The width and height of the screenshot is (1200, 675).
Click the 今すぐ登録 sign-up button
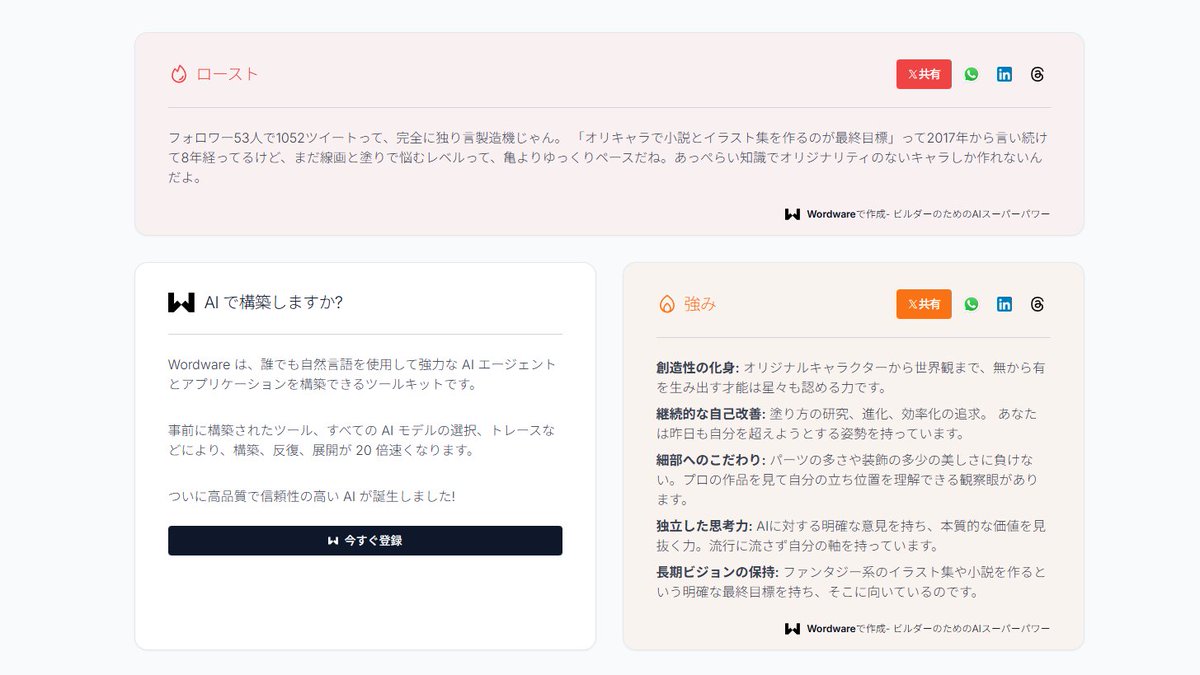(365, 540)
